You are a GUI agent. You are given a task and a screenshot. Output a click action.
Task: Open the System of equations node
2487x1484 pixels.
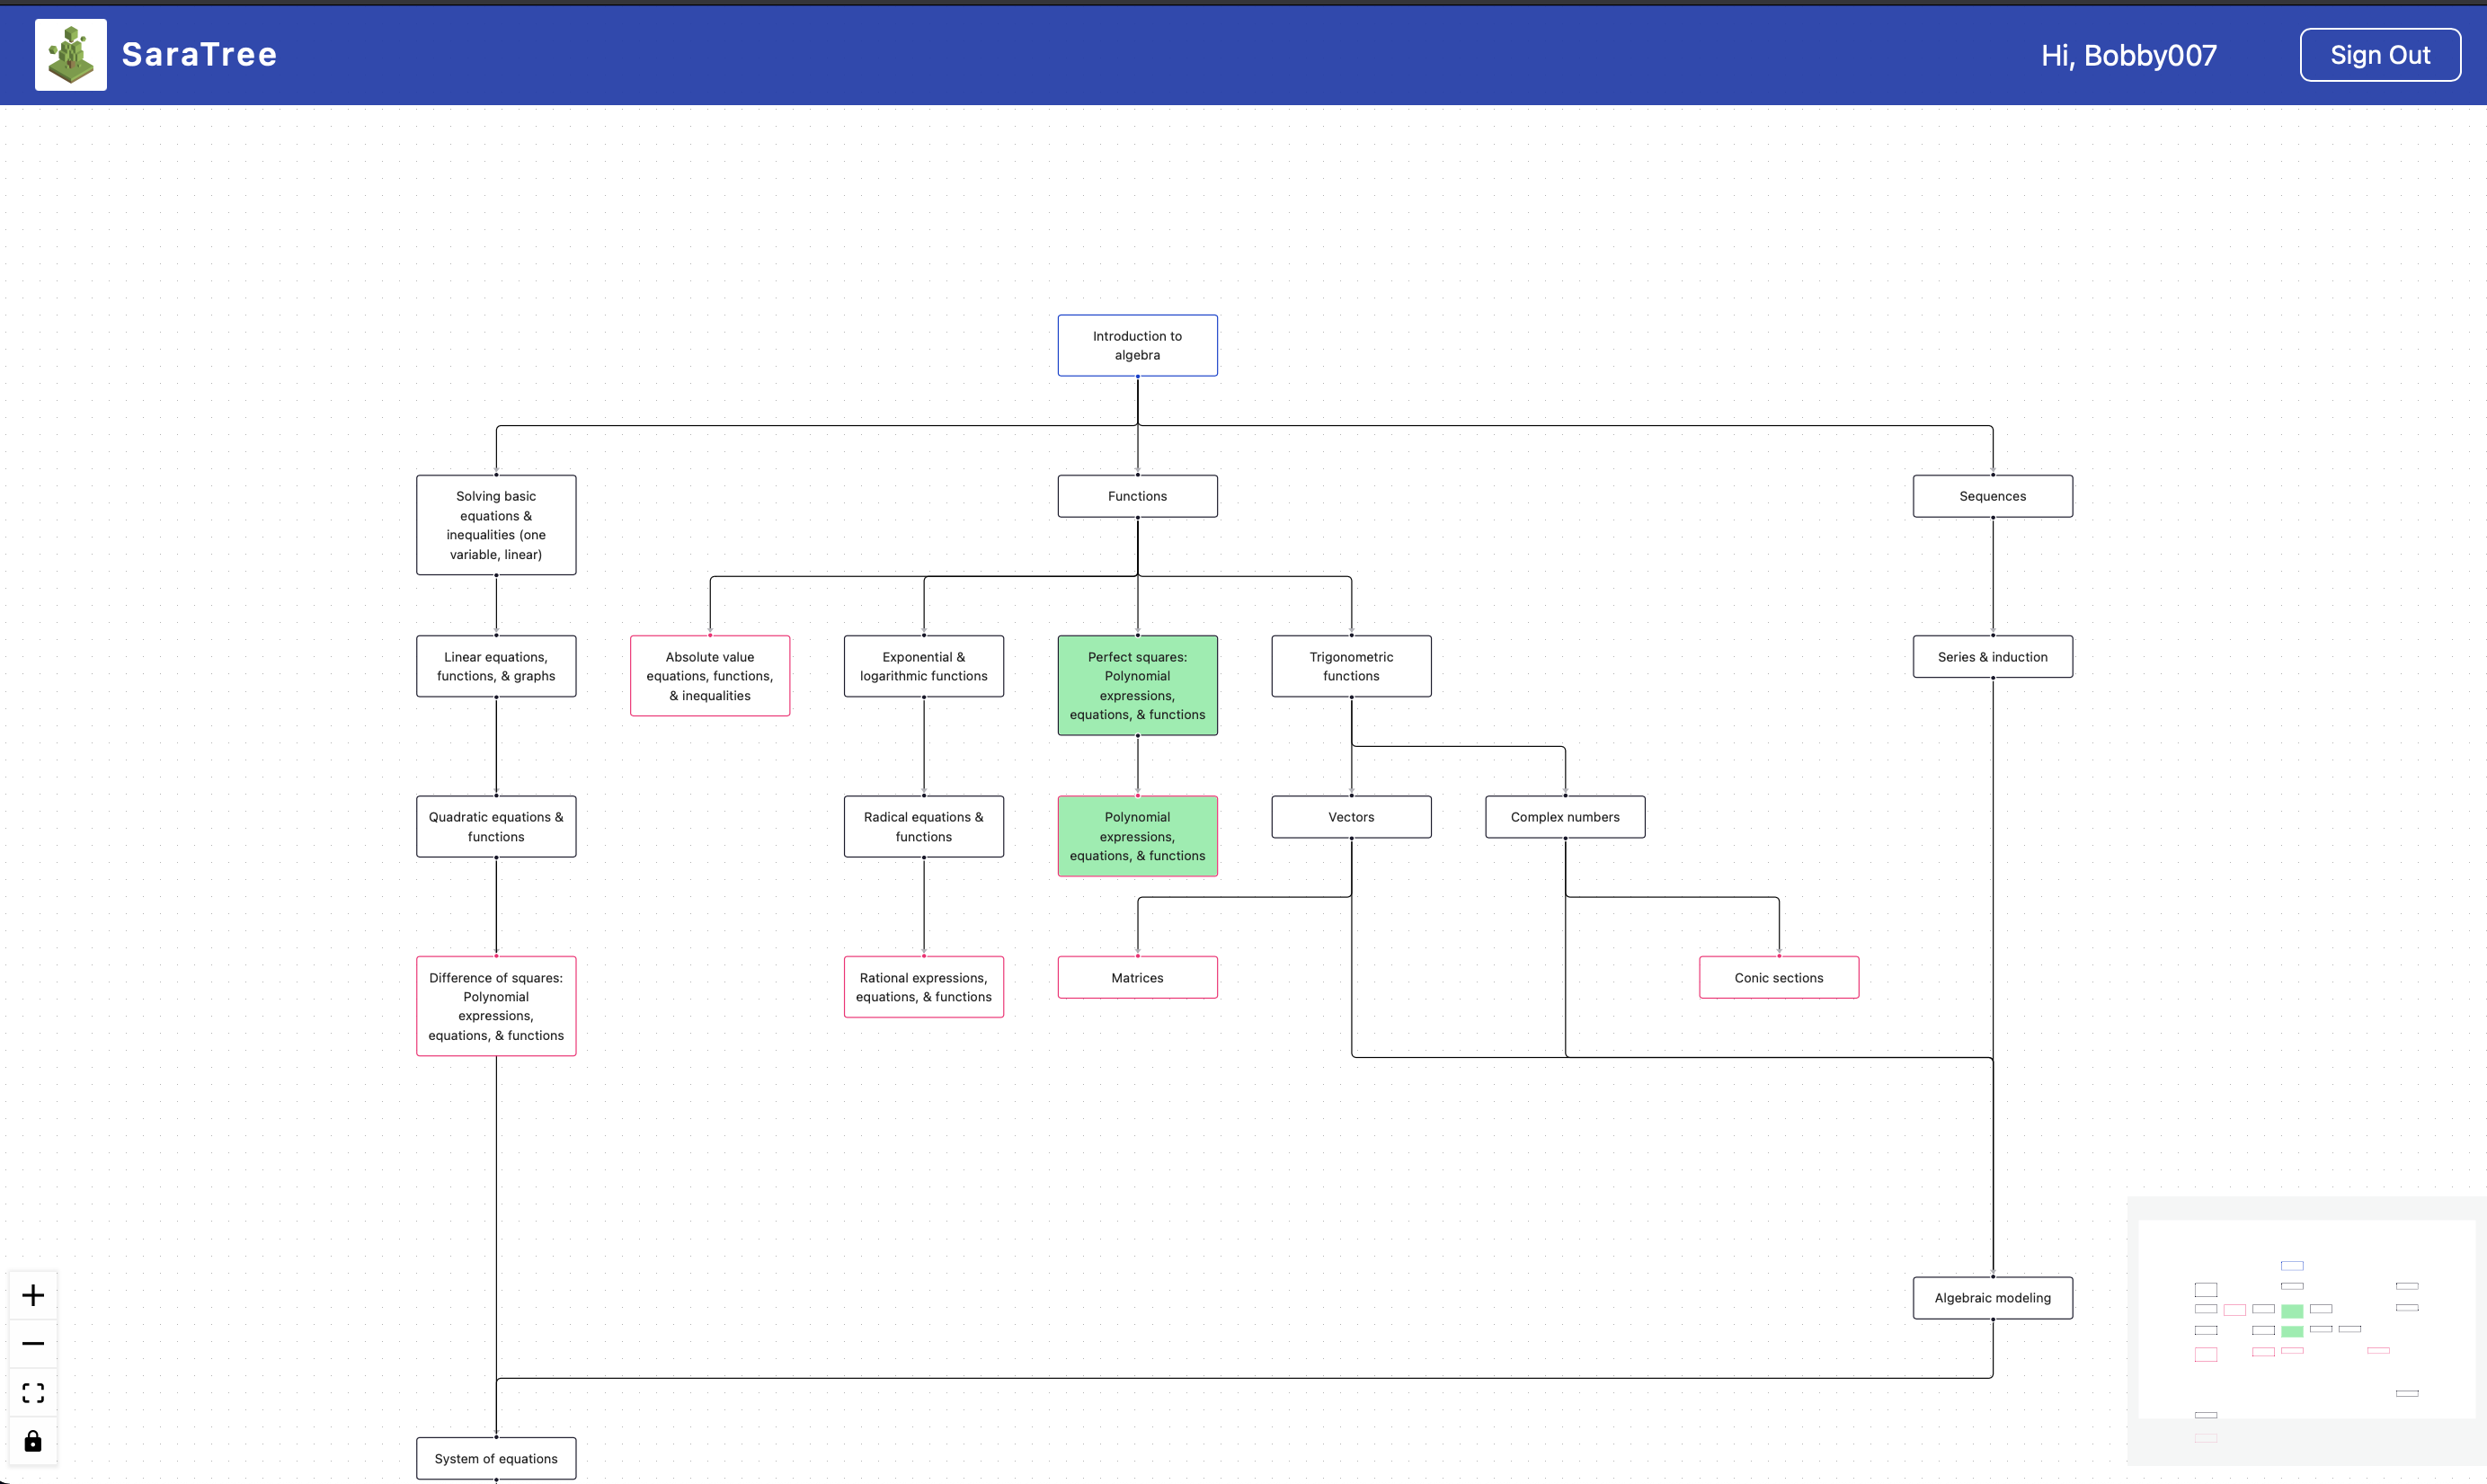pyautogui.click(x=496, y=1458)
